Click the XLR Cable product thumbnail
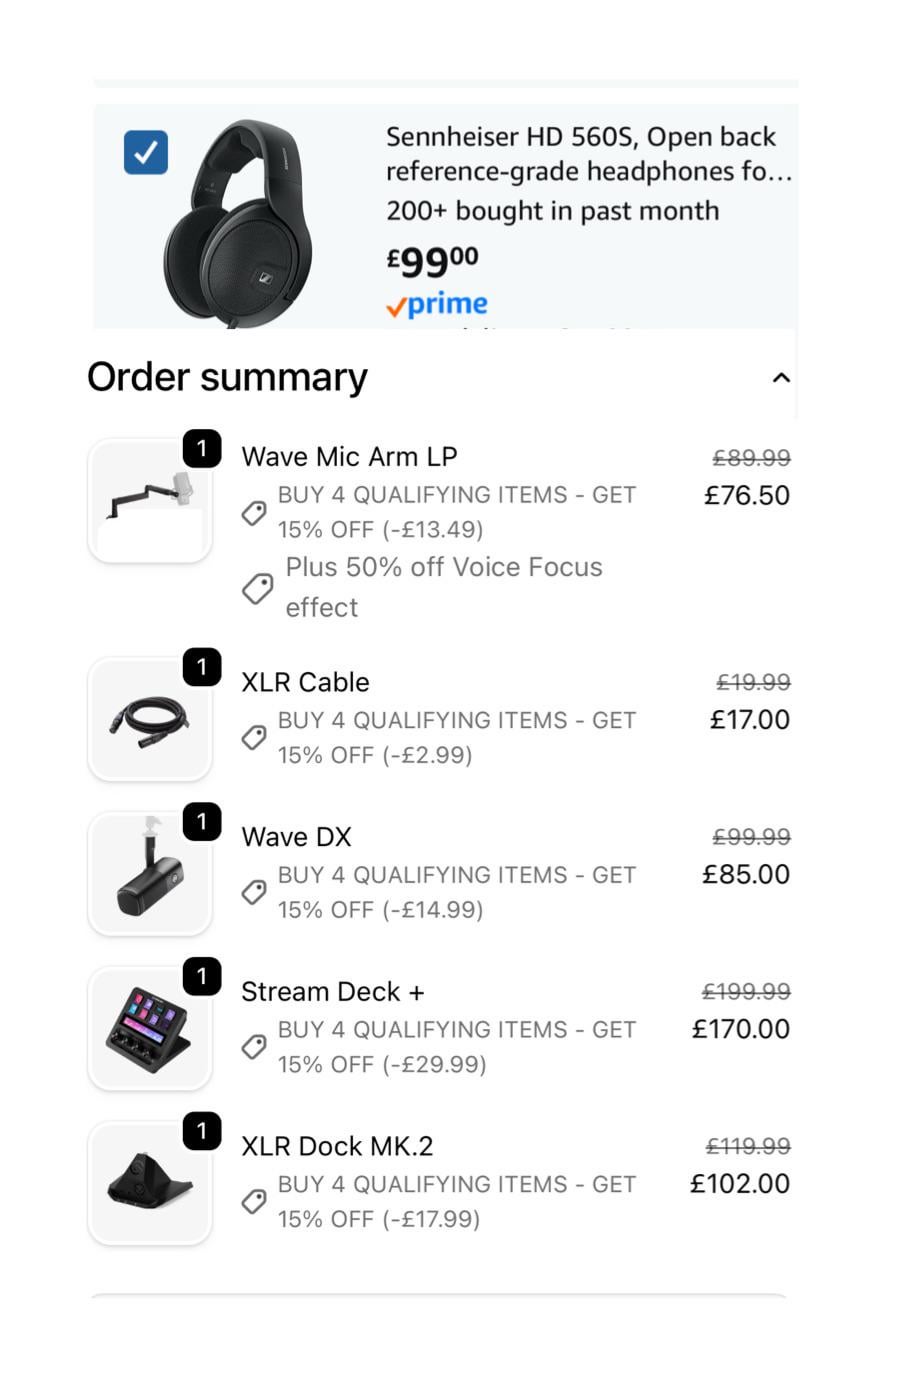Screen dimensions: 905x1377 click(x=150, y=719)
